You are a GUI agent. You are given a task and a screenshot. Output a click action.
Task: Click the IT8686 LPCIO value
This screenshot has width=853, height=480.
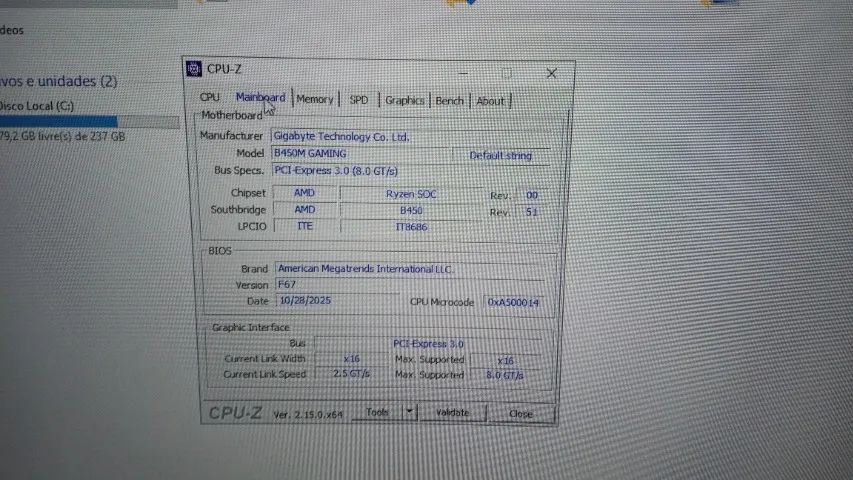[411, 227]
